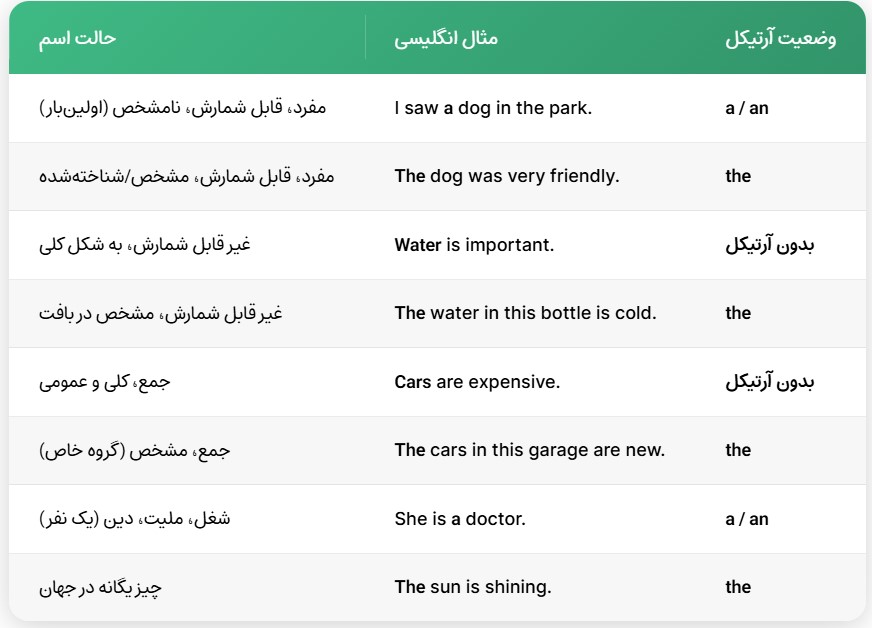This screenshot has width=872, height=628.
Task: Click the 'چیز یگانه در جهان' cell
Action: [100, 587]
